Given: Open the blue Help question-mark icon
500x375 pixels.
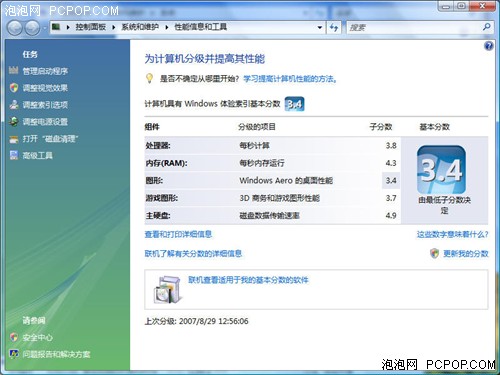Looking at the screenshot, I should (488, 46).
